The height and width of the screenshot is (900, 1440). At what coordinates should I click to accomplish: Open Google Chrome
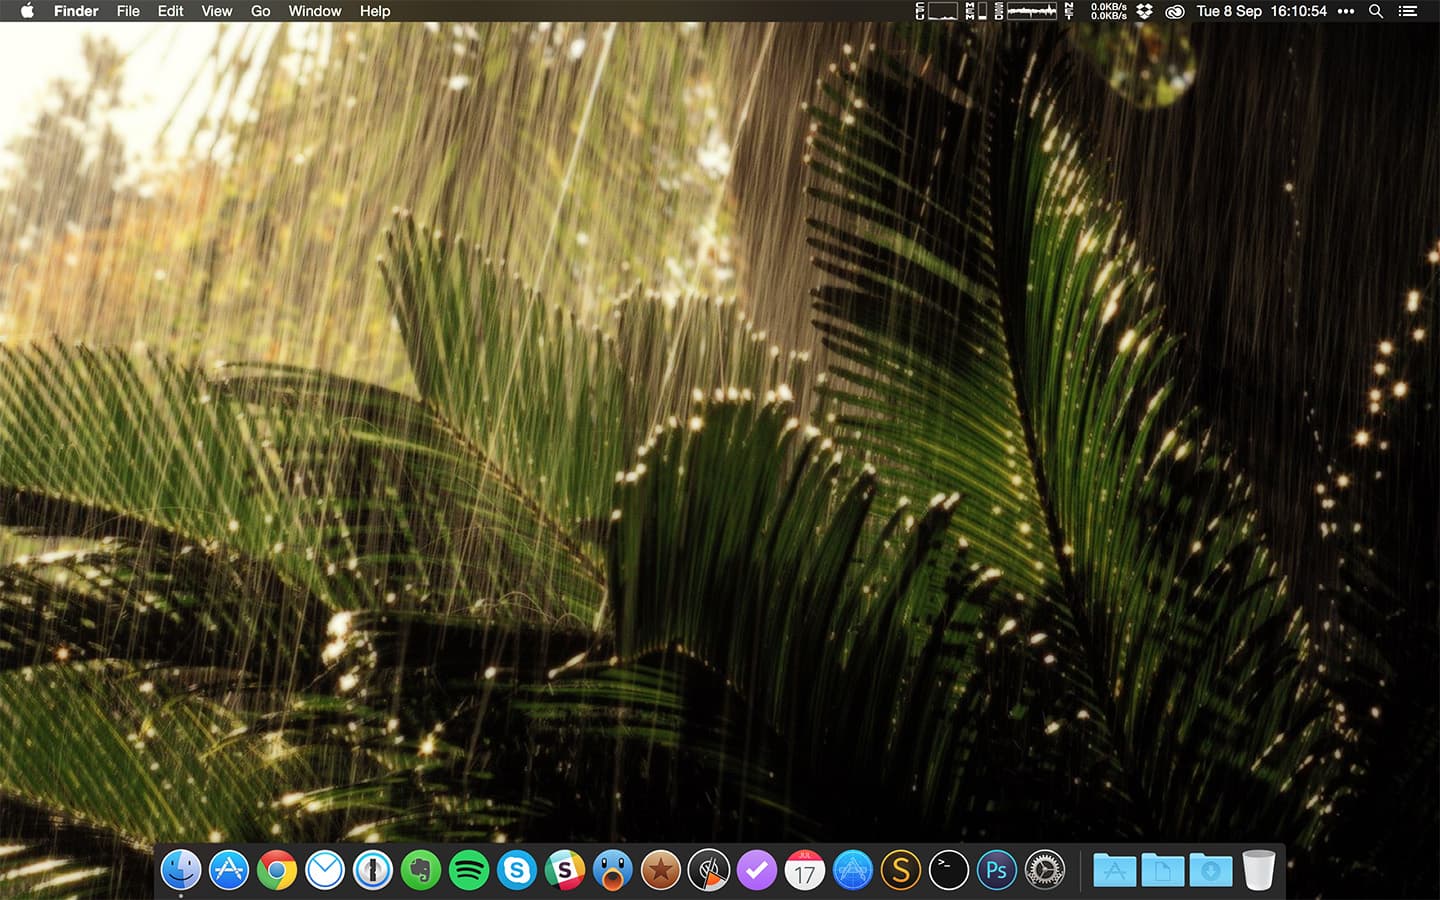(x=276, y=870)
